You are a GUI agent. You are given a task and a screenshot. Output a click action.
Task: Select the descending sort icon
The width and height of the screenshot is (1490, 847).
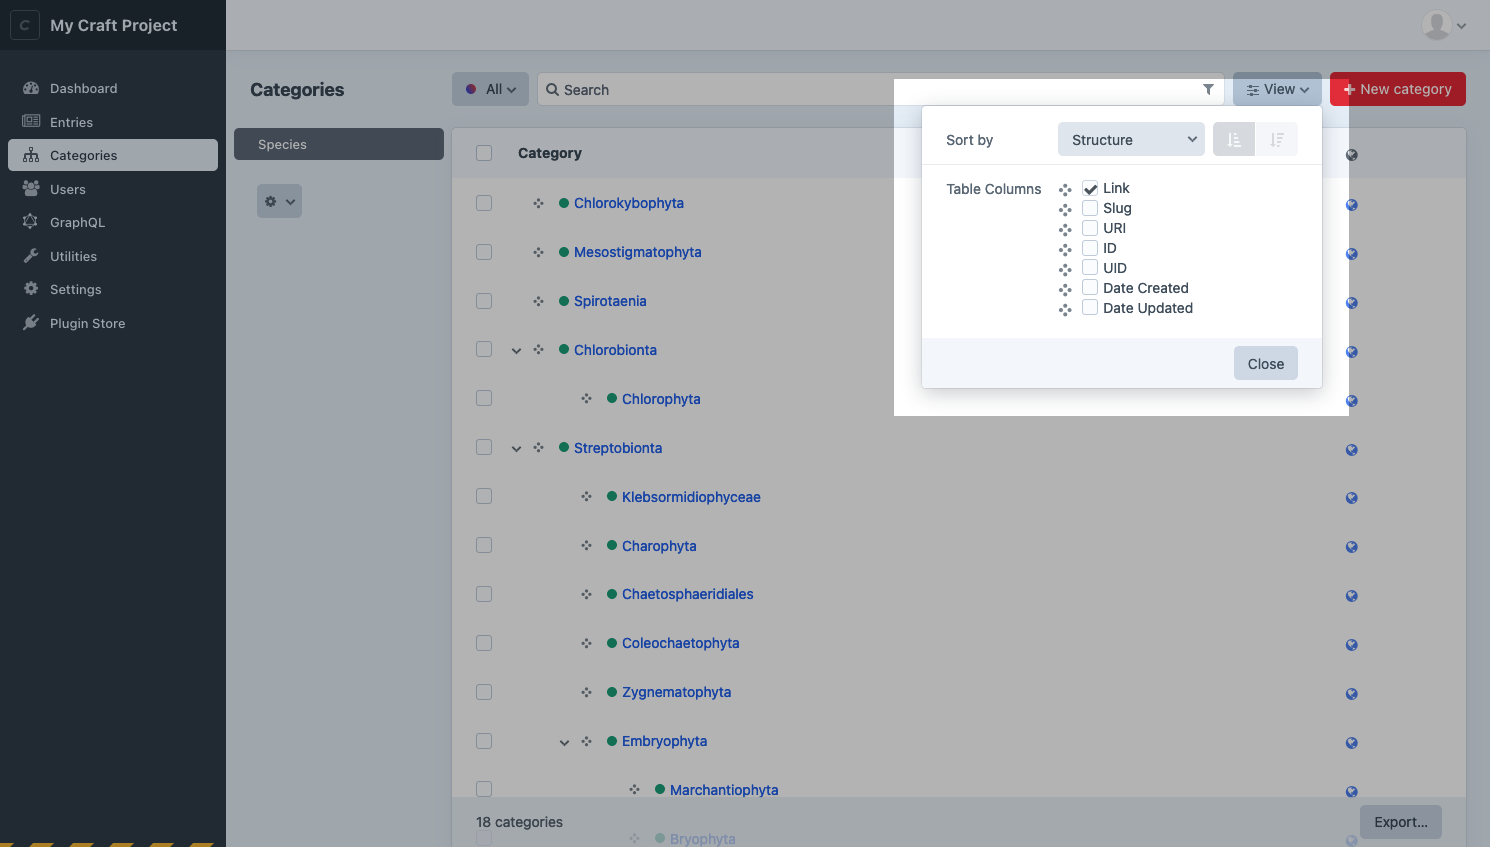pyautogui.click(x=1277, y=139)
